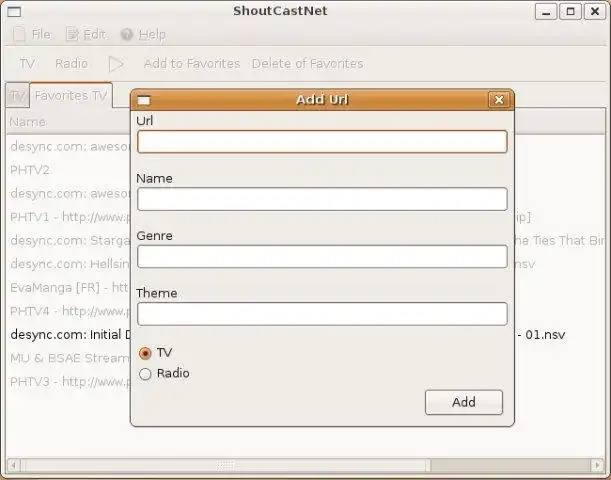
Task: Click the scrollbar right arrow
Action: click(597, 465)
